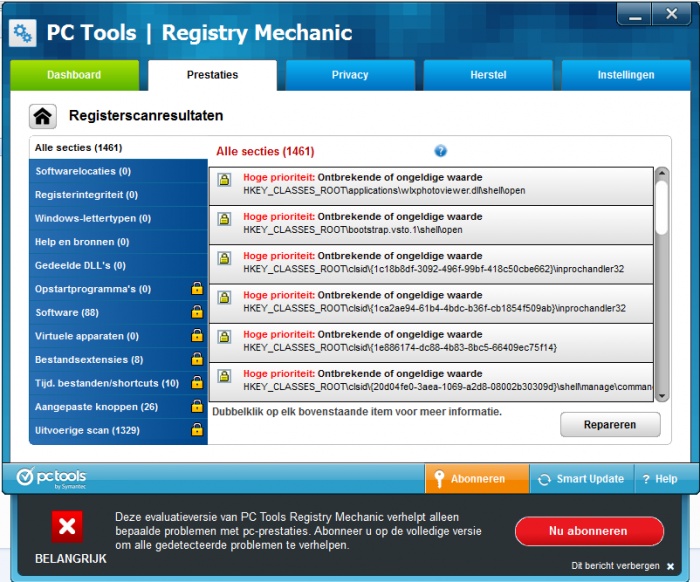The image size is (700, 582).
Task: Select the 20d04fe0-3aea shell\manage entry
Action: 431,382
